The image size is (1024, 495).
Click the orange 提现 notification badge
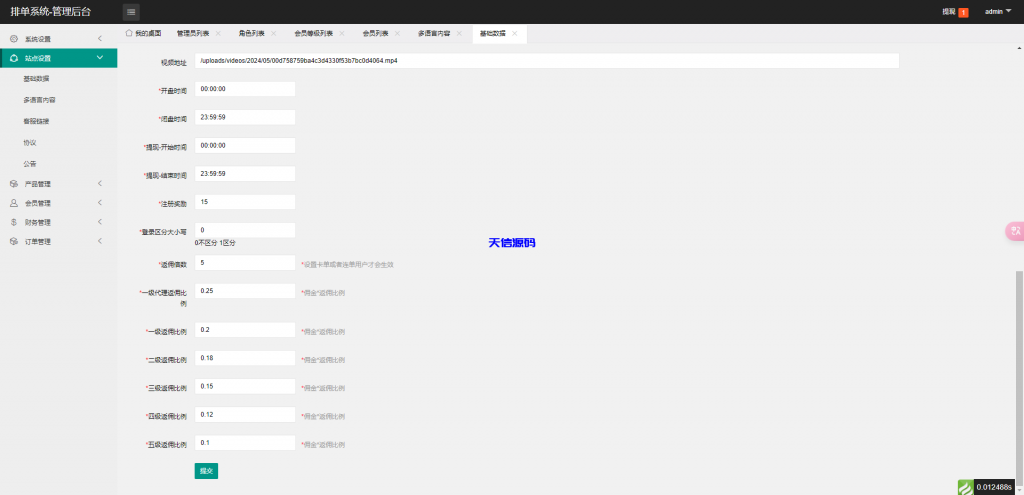(963, 12)
